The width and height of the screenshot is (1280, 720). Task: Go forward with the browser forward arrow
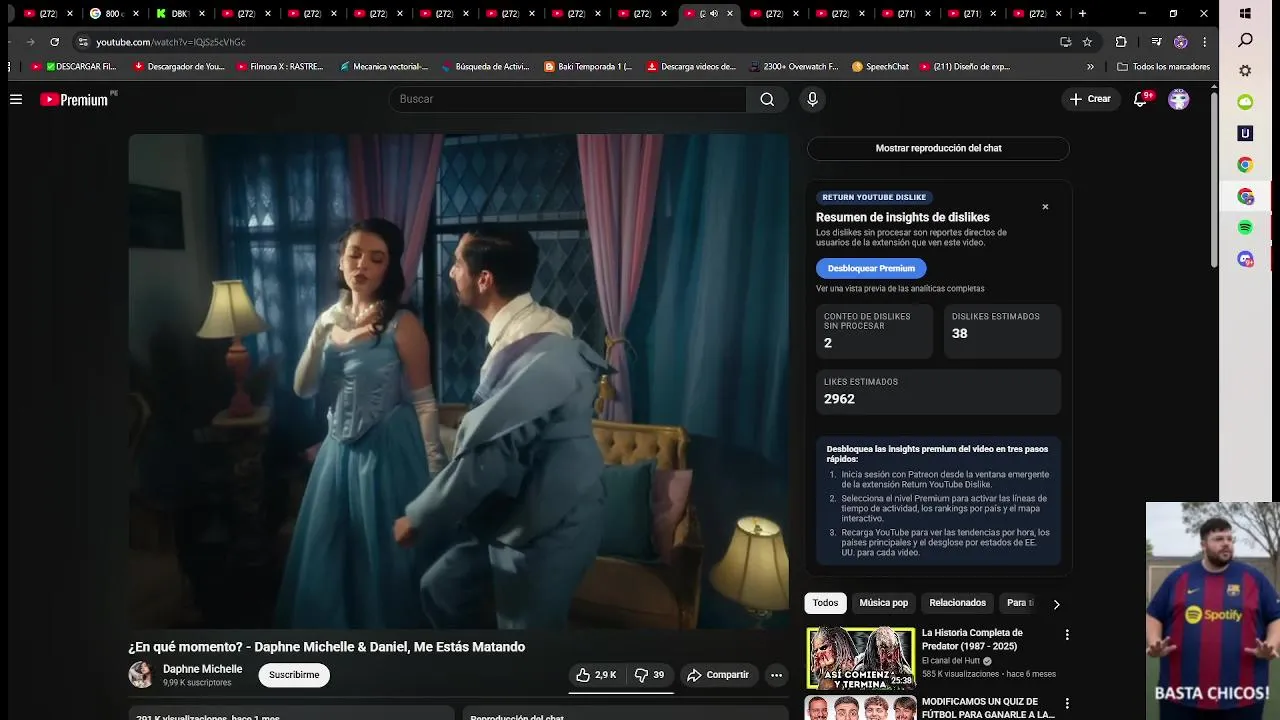click(x=30, y=42)
